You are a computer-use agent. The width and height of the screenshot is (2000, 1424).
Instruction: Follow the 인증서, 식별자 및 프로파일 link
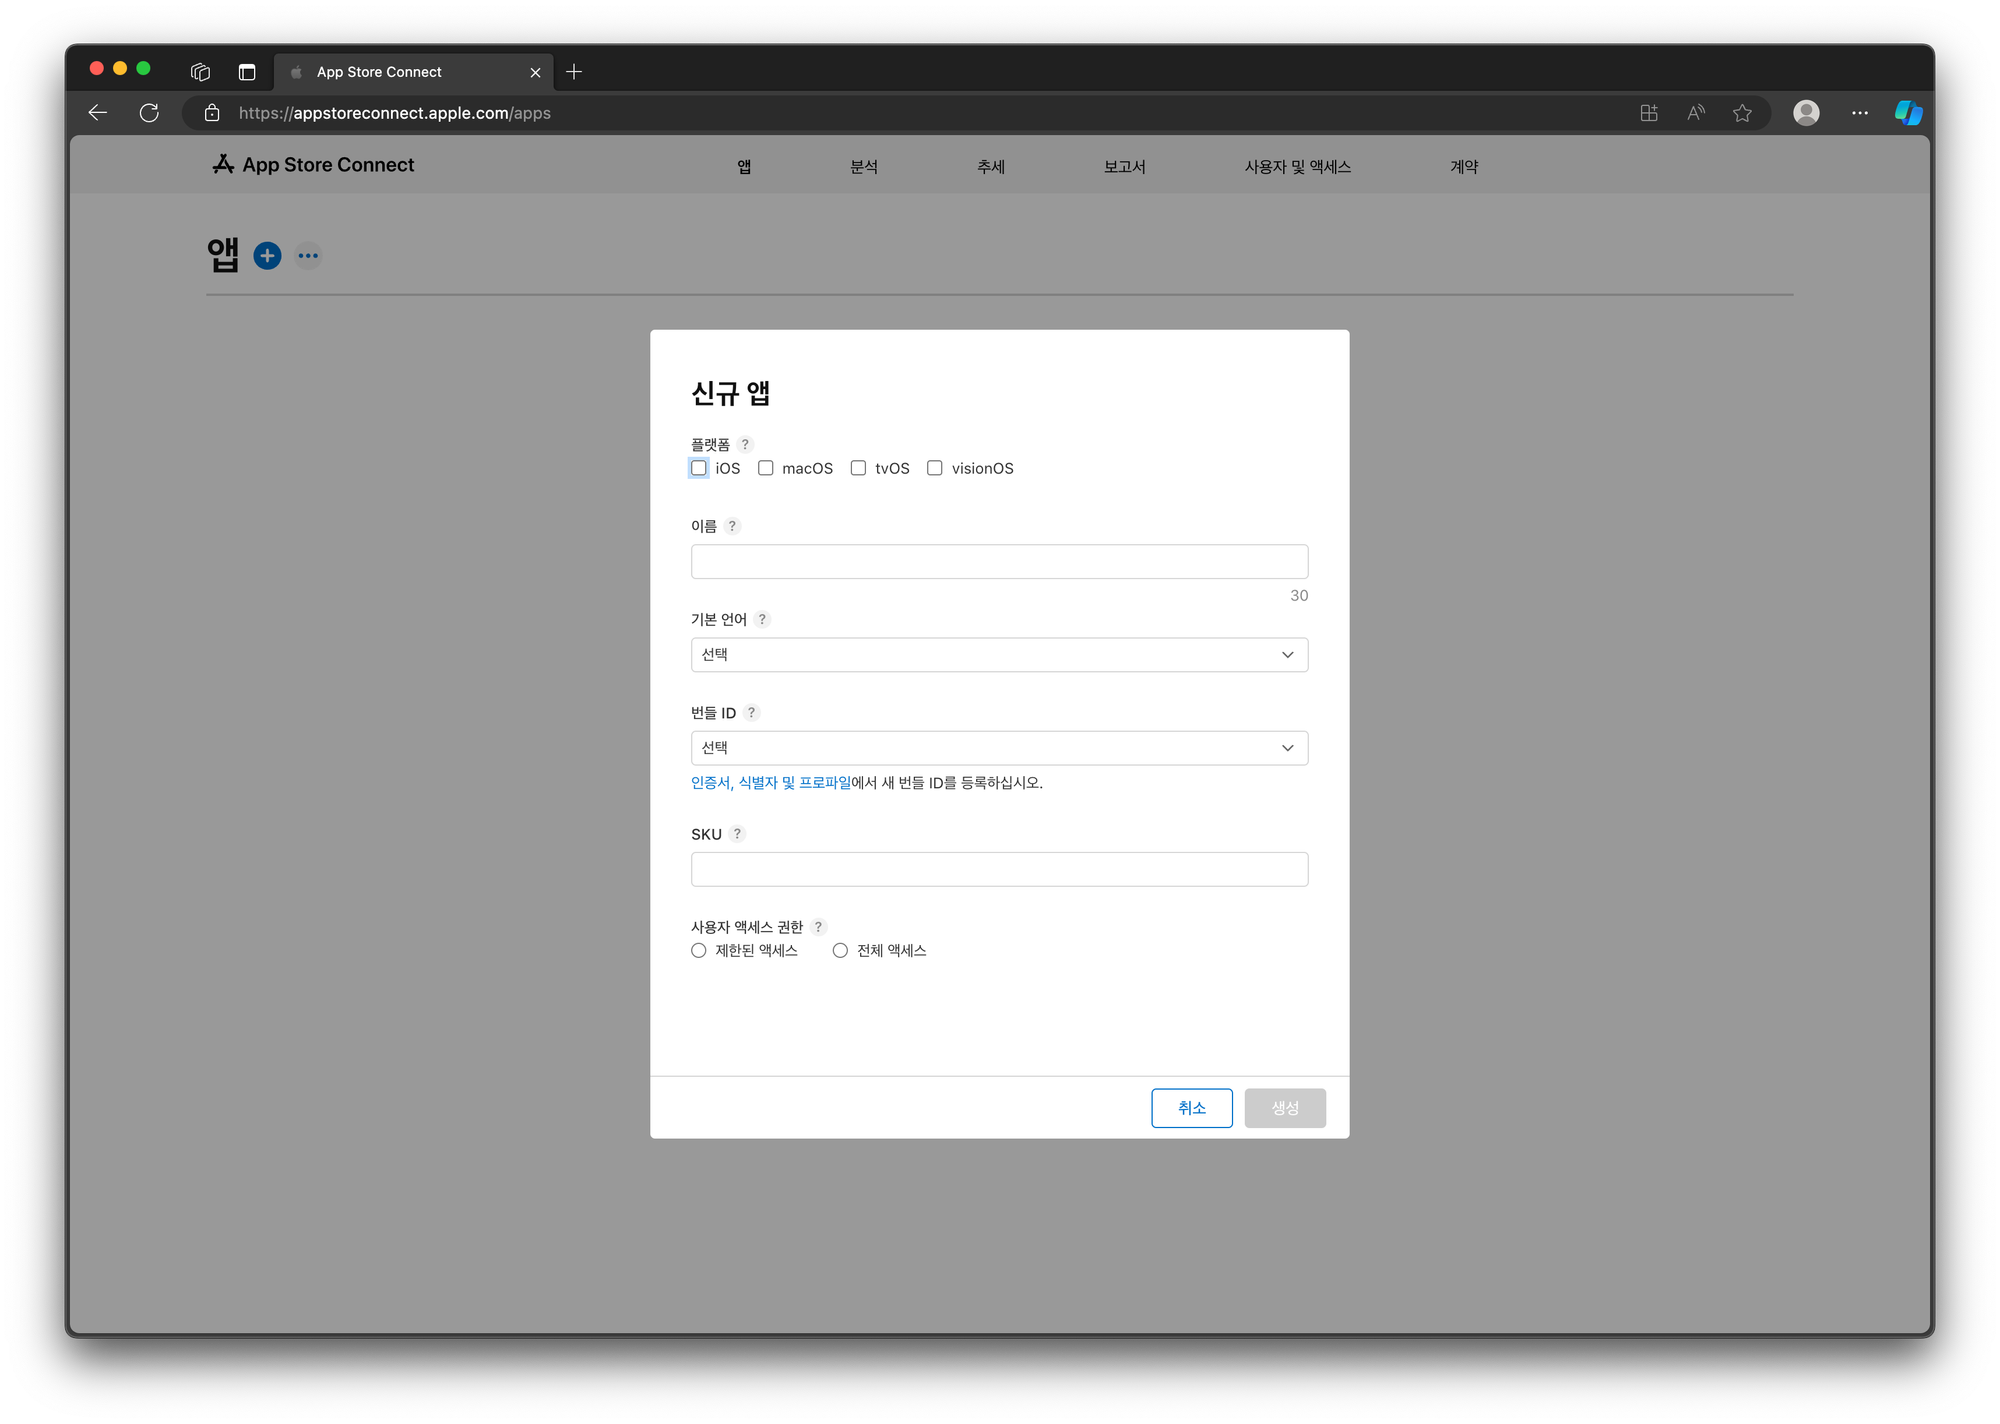click(770, 783)
